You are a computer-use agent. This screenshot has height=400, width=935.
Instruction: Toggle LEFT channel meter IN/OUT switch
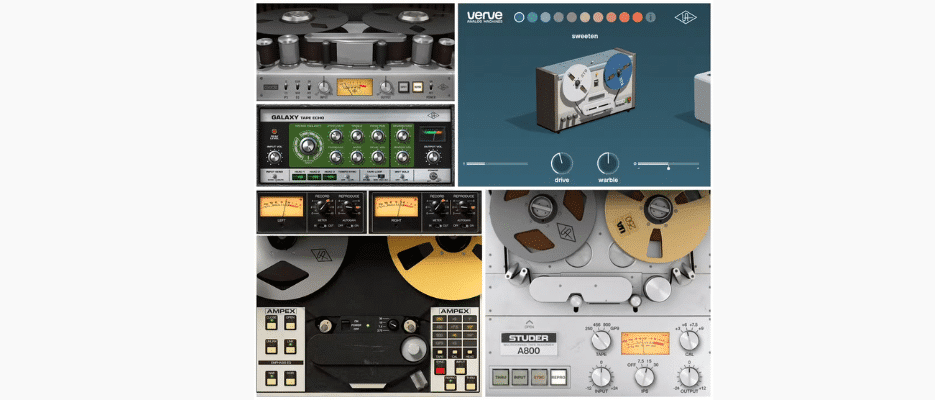click(323, 225)
